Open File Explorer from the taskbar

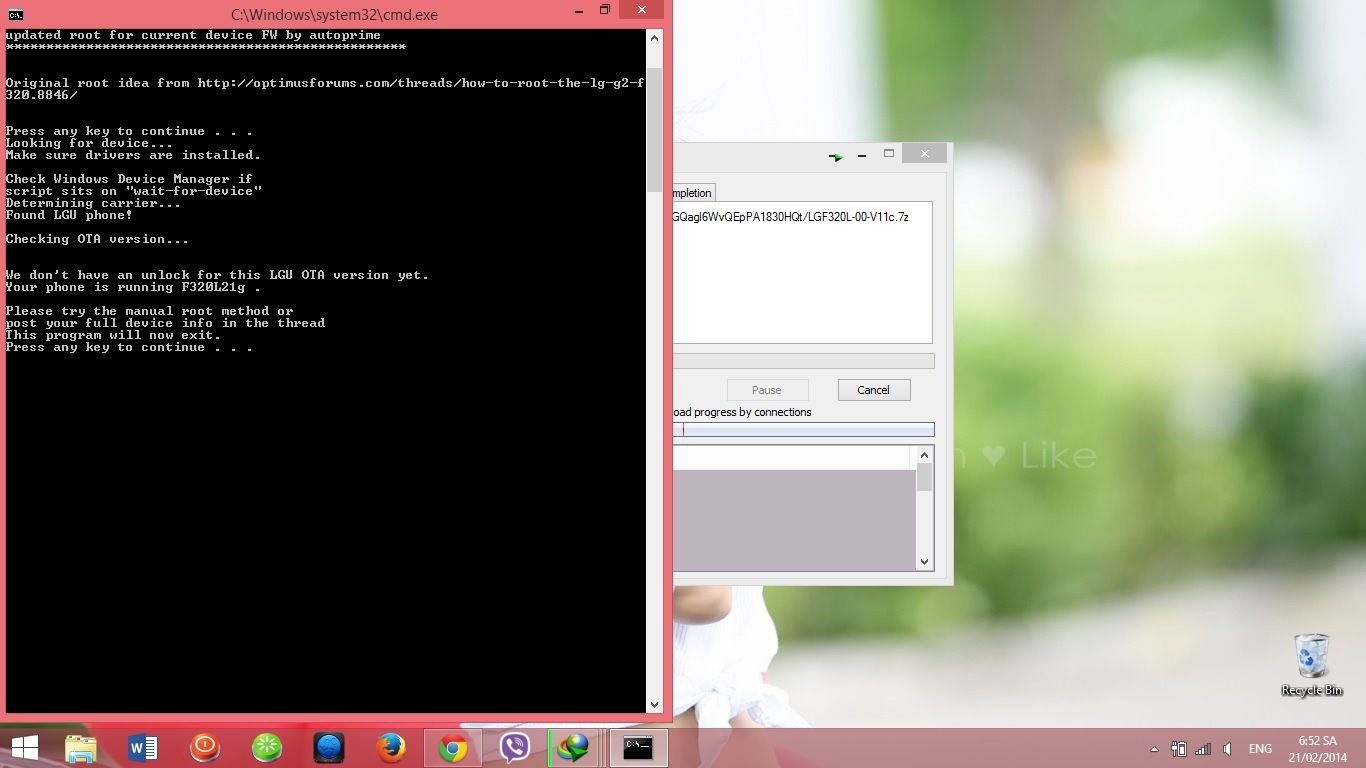point(81,748)
